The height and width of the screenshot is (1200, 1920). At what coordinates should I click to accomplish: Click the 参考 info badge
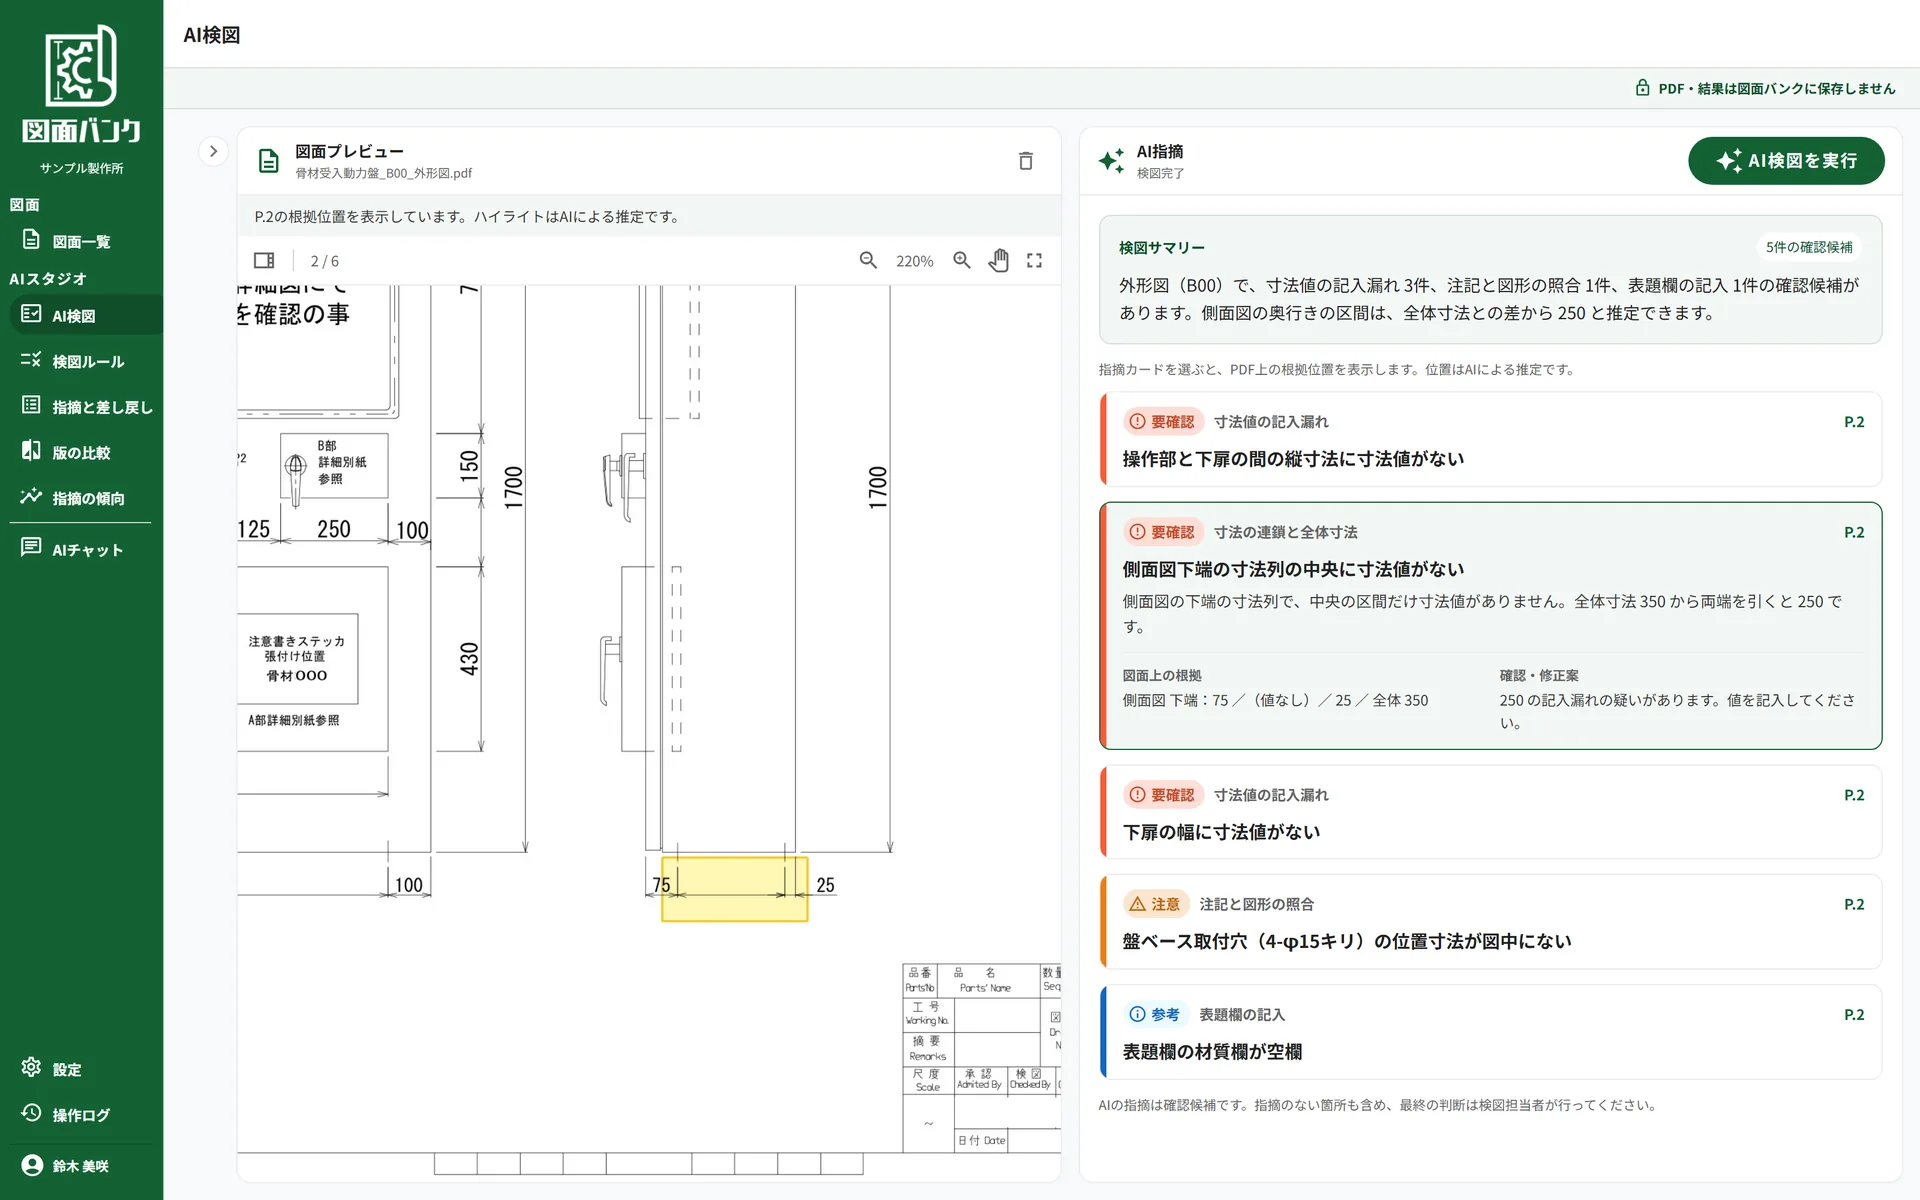[1155, 1014]
